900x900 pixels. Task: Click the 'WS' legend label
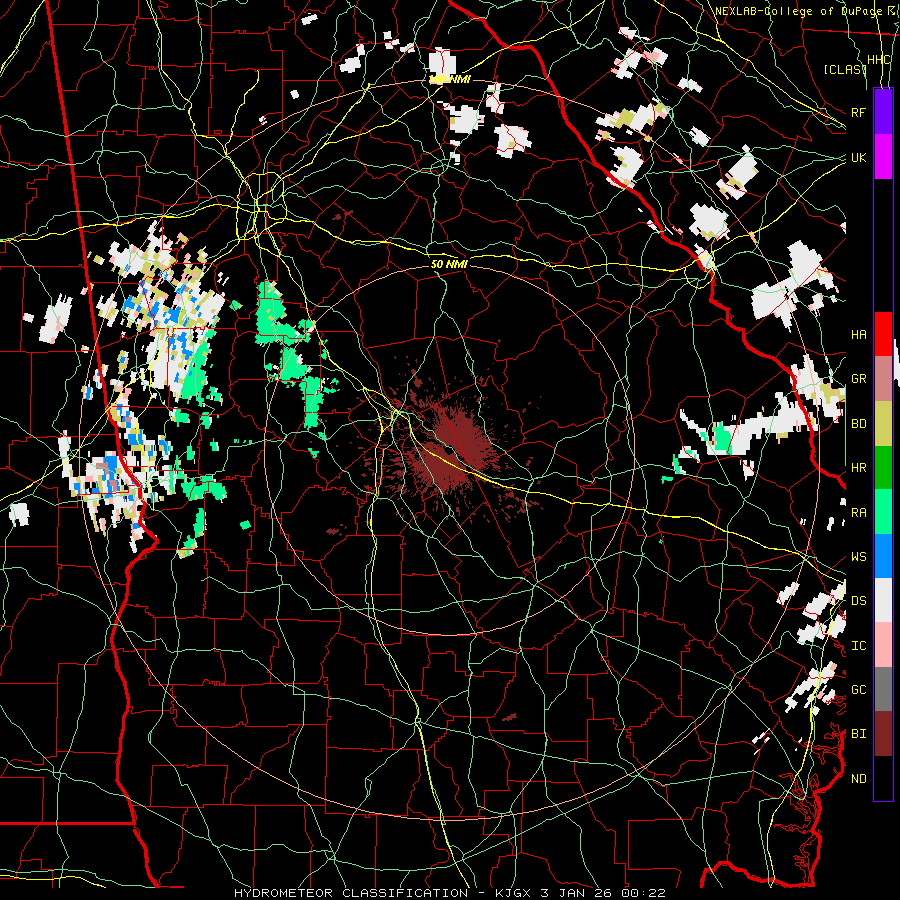point(858,557)
